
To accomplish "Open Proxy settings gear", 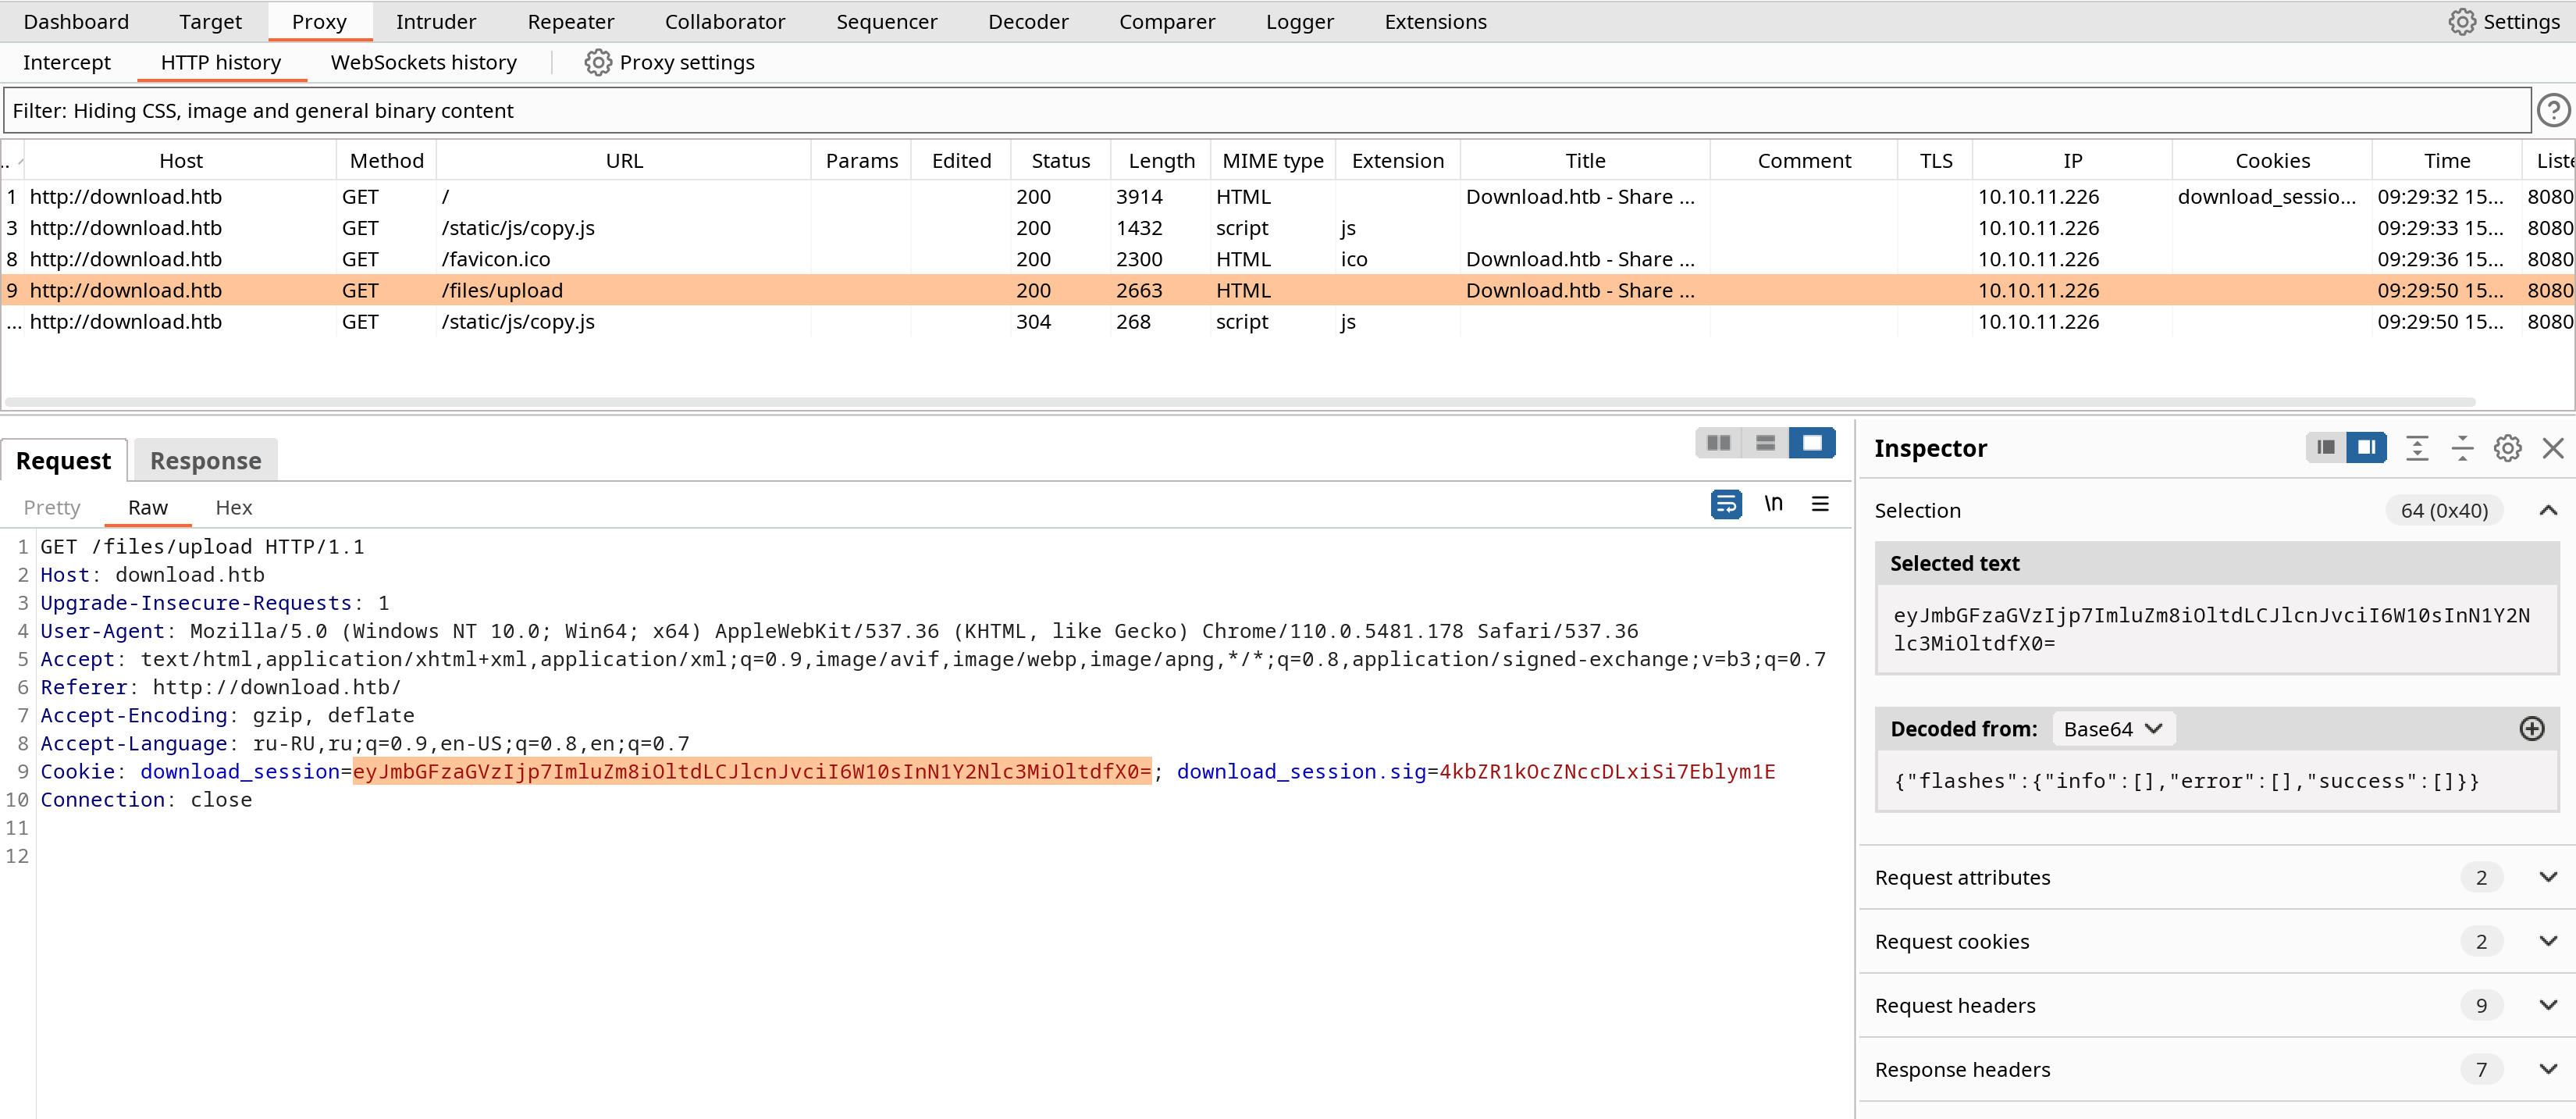I will click(598, 62).
